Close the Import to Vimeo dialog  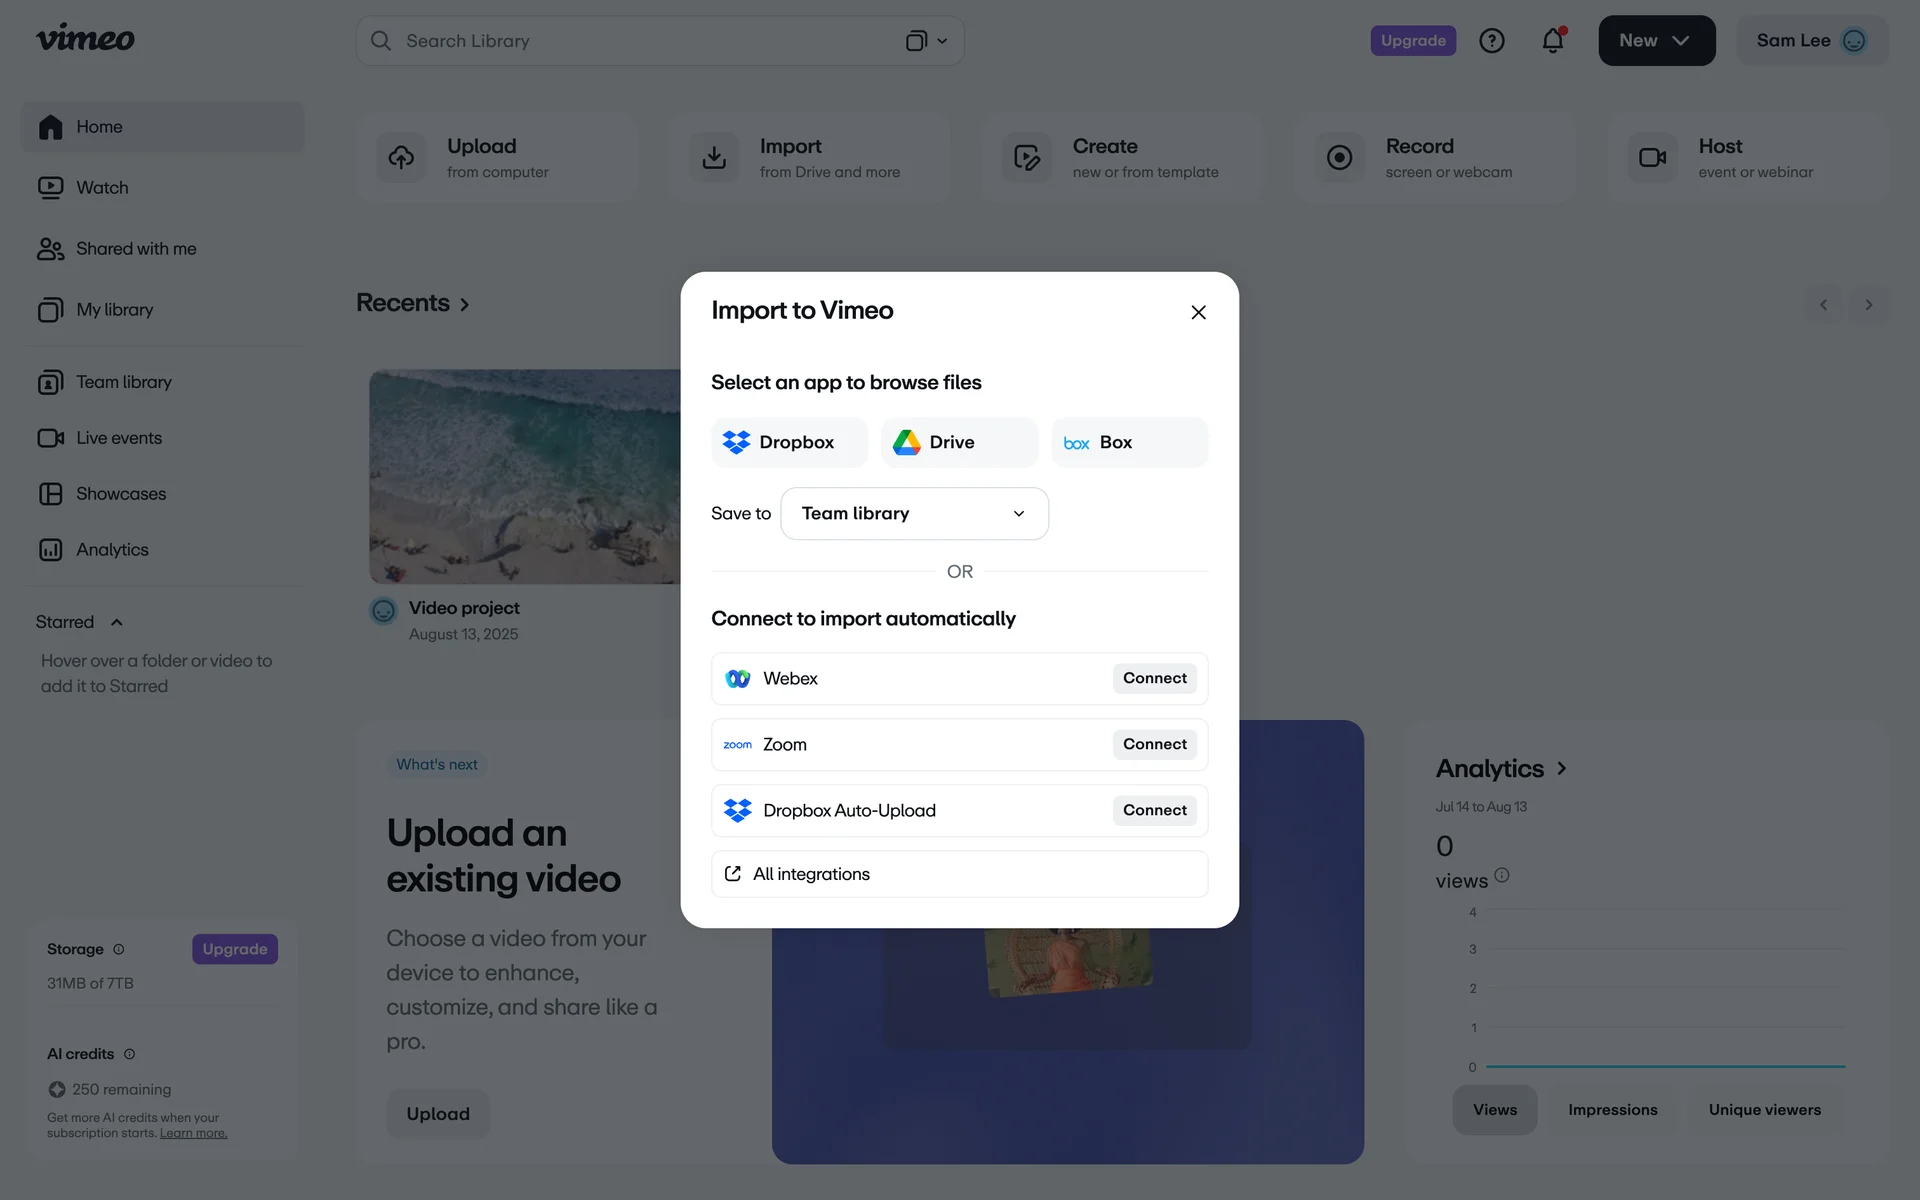tap(1198, 312)
